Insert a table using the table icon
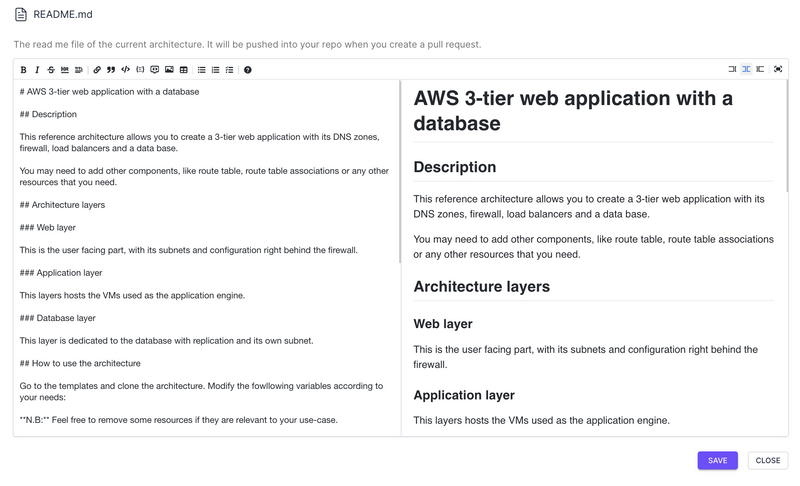Screen dimensions: 800x486 (x=184, y=70)
